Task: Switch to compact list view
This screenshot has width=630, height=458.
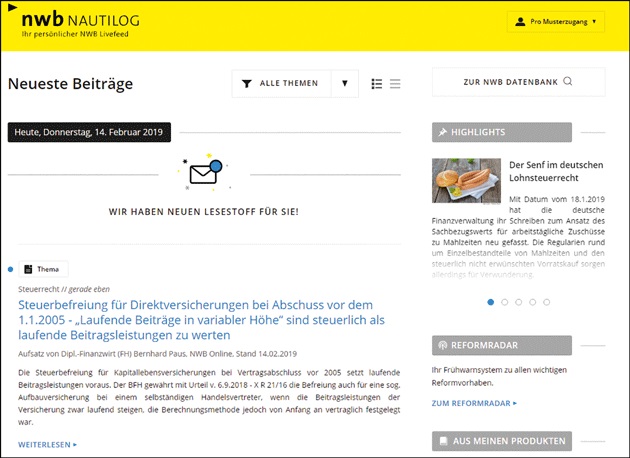Action: pyautogui.click(x=395, y=84)
